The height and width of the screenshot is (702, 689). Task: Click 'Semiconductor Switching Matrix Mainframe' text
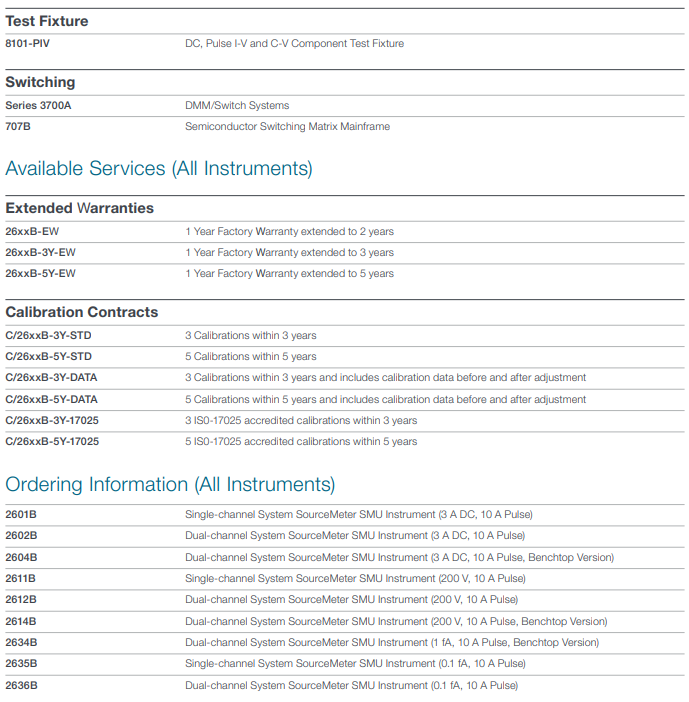[x=287, y=126]
